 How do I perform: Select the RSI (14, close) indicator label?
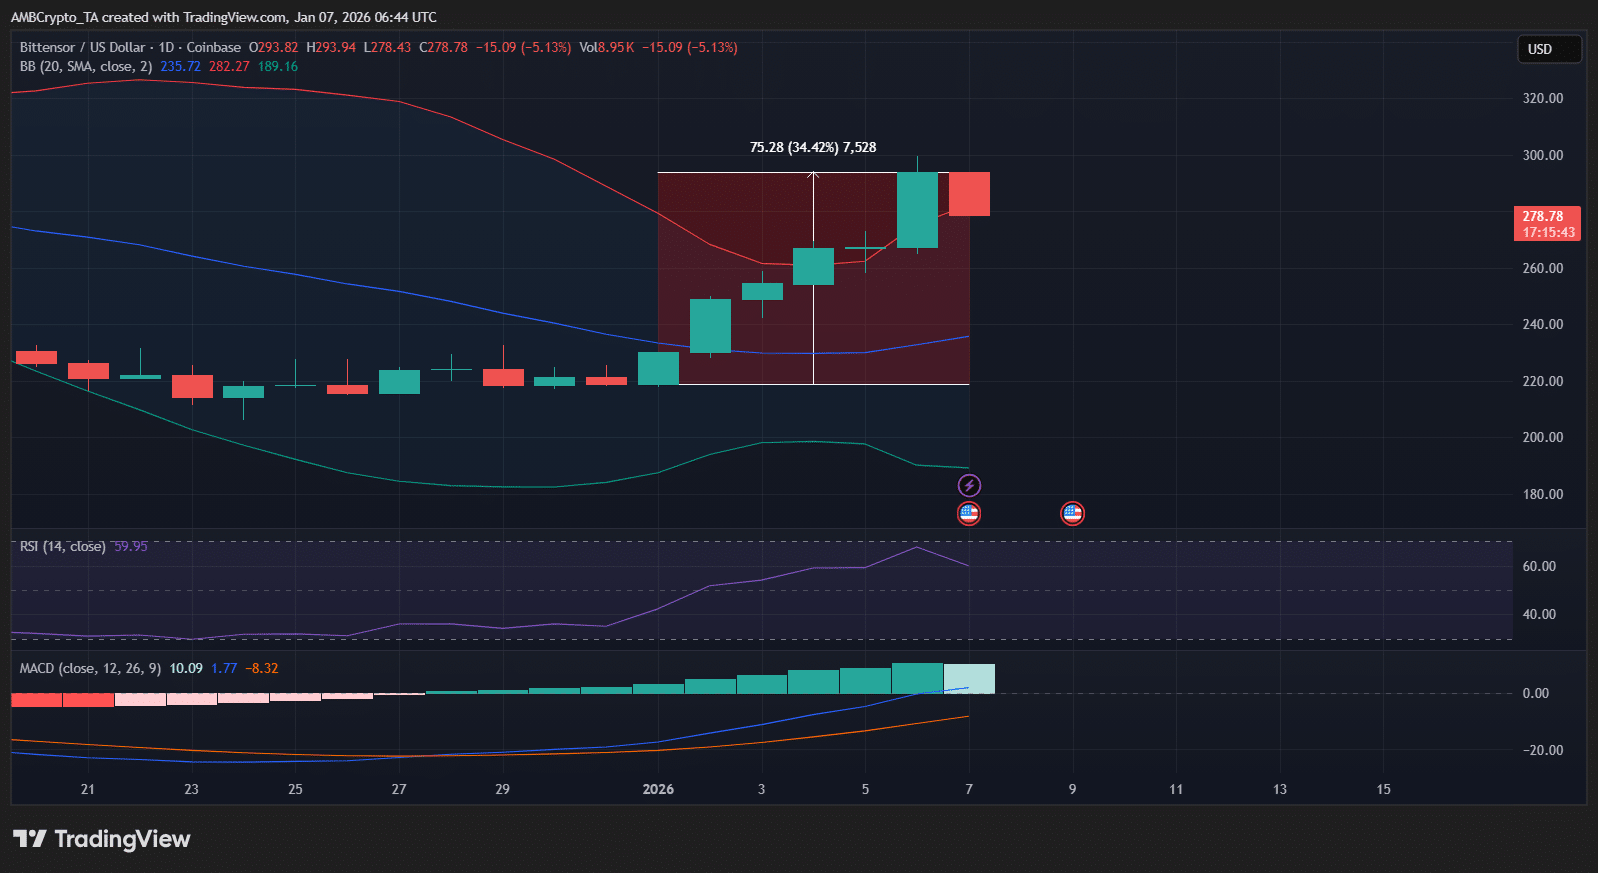coord(62,546)
